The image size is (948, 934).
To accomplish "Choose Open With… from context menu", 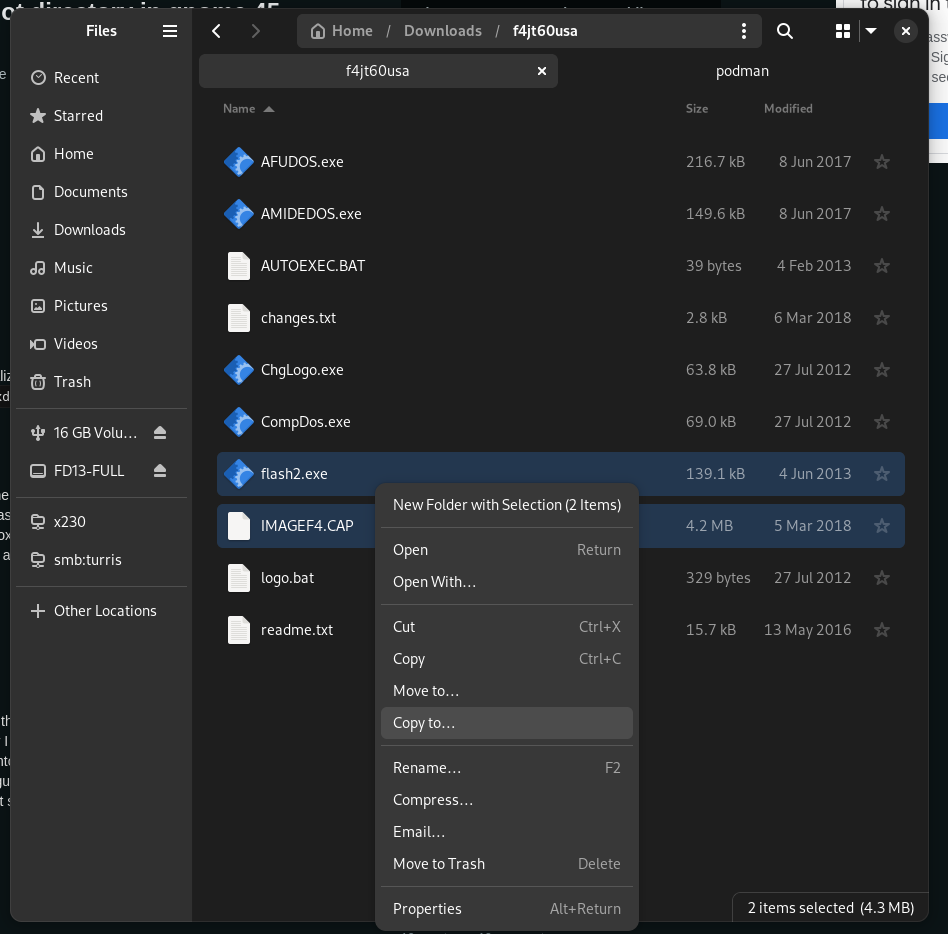I will (507, 582).
